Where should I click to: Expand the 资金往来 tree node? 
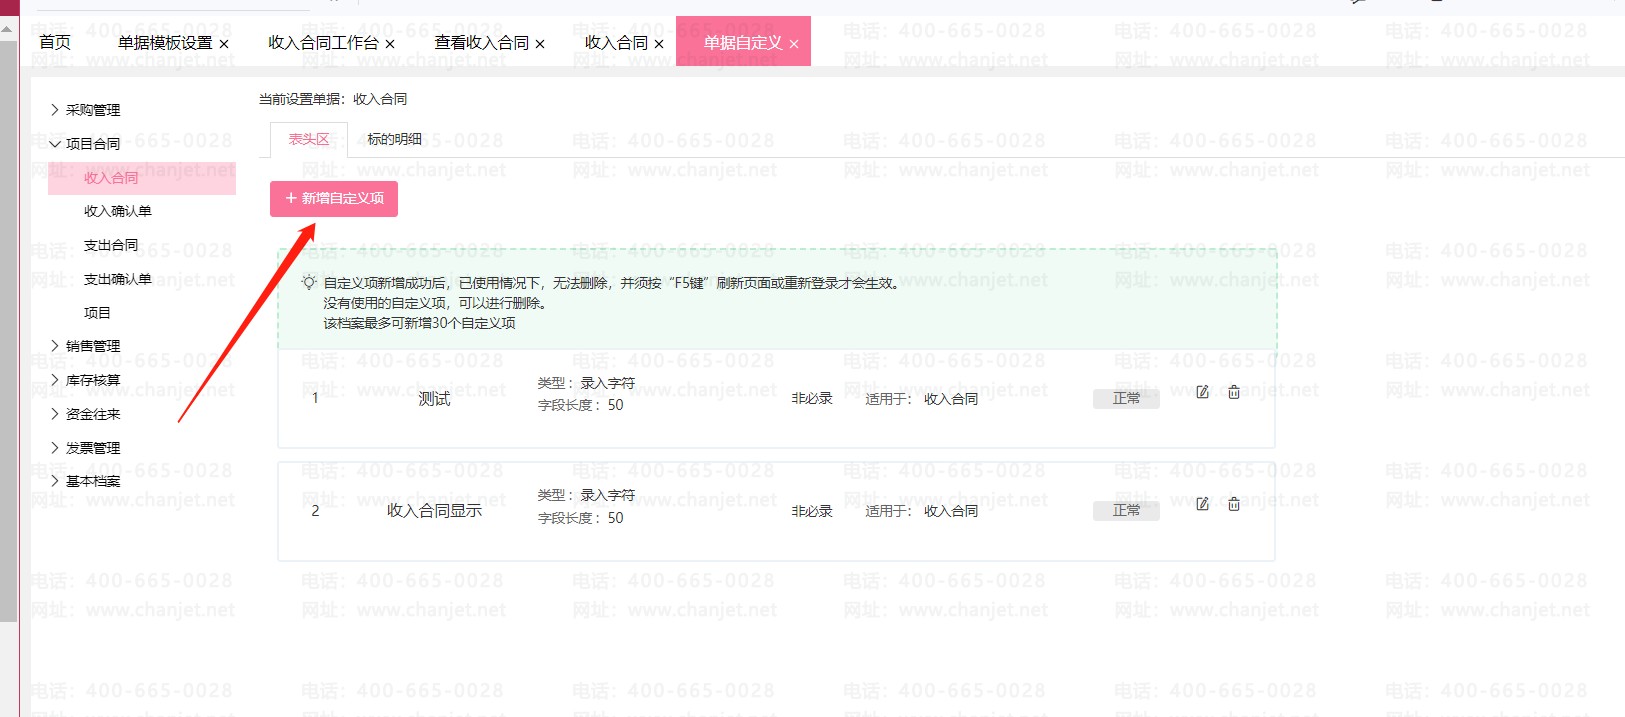tap(55, 414)
